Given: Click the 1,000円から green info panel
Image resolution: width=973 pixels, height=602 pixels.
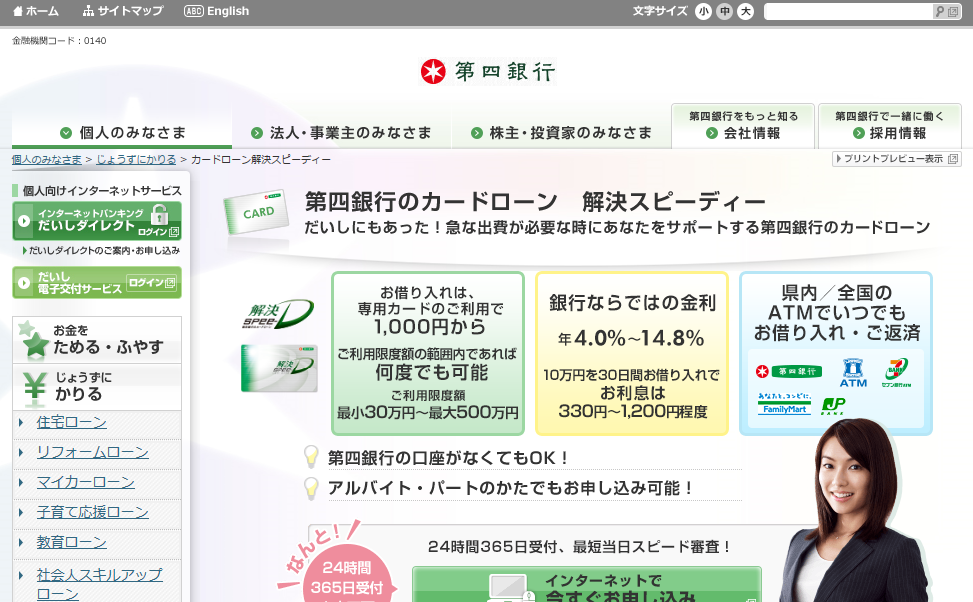Looking at the screenshot, I should pos(428,353).
